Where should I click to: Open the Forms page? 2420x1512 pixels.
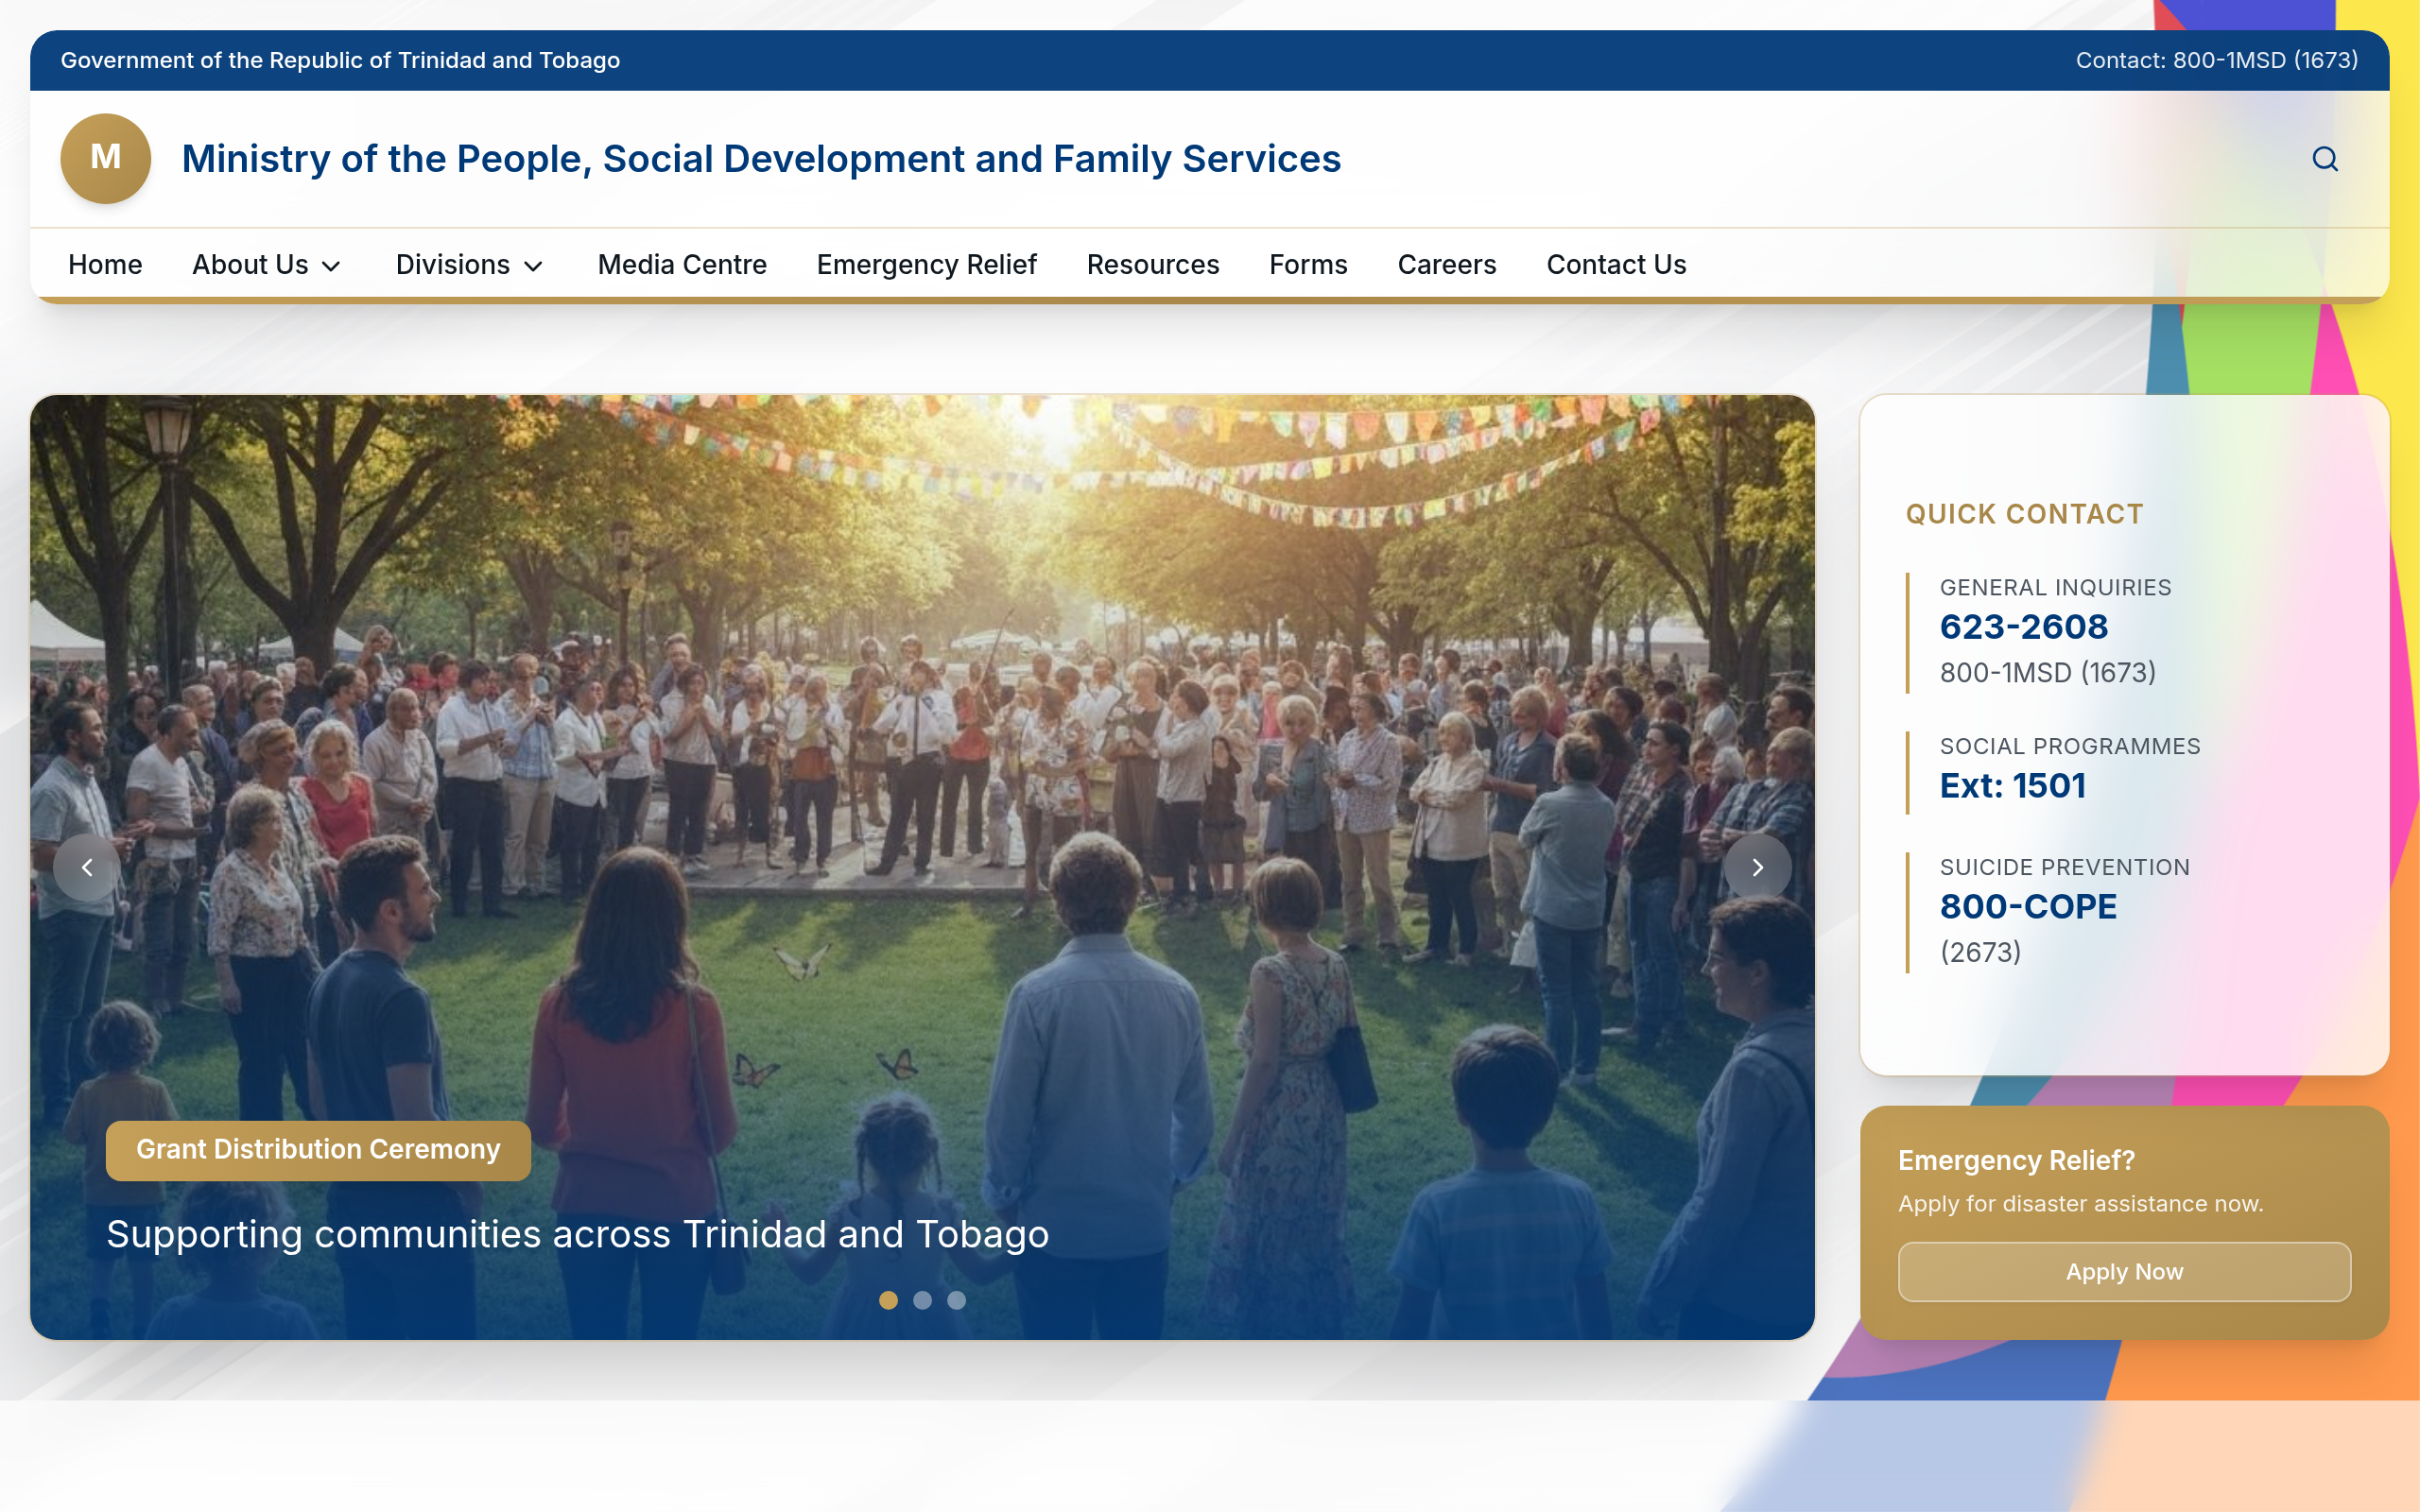(1307, 264)
